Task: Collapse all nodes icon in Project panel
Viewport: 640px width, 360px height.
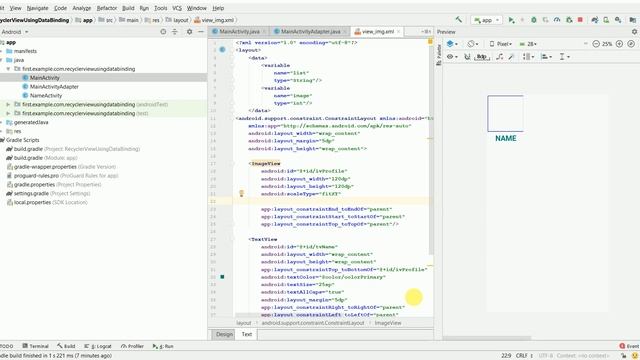Action: tap(175, 31)
